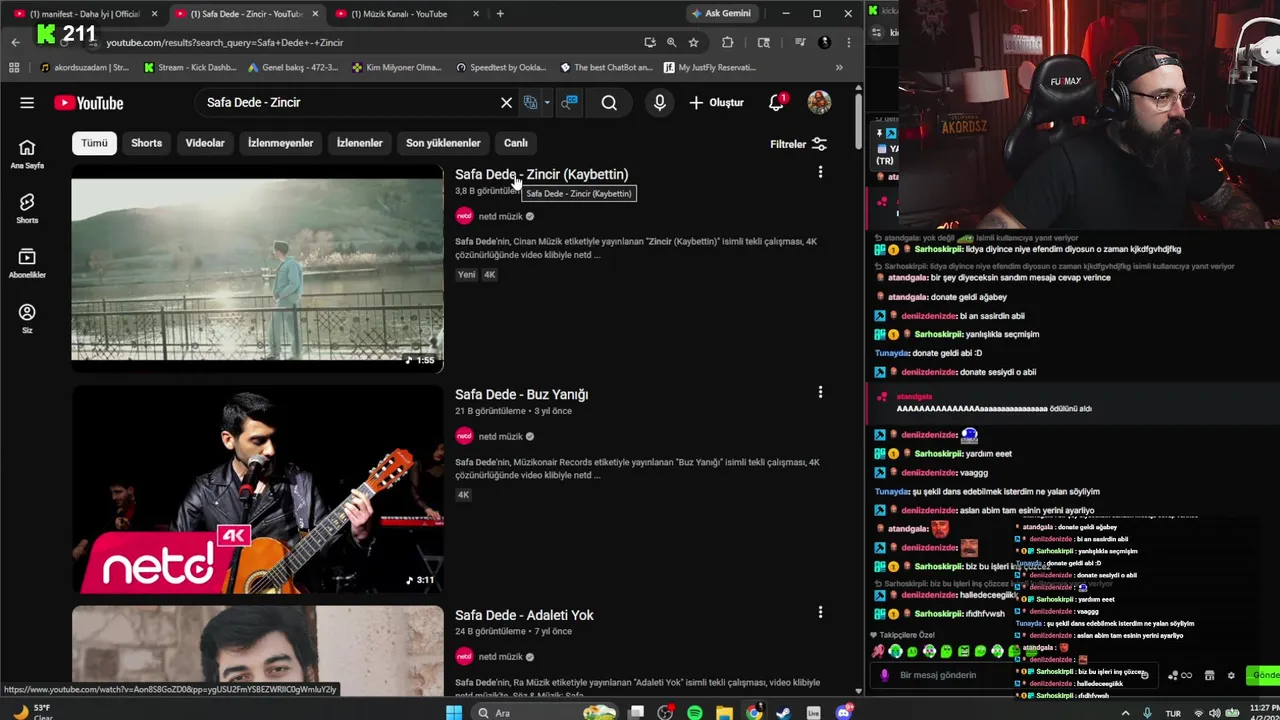The image size is (1280, 720).
Task: Open the translate dropdown arrow in search box
Action: (546, 102)
